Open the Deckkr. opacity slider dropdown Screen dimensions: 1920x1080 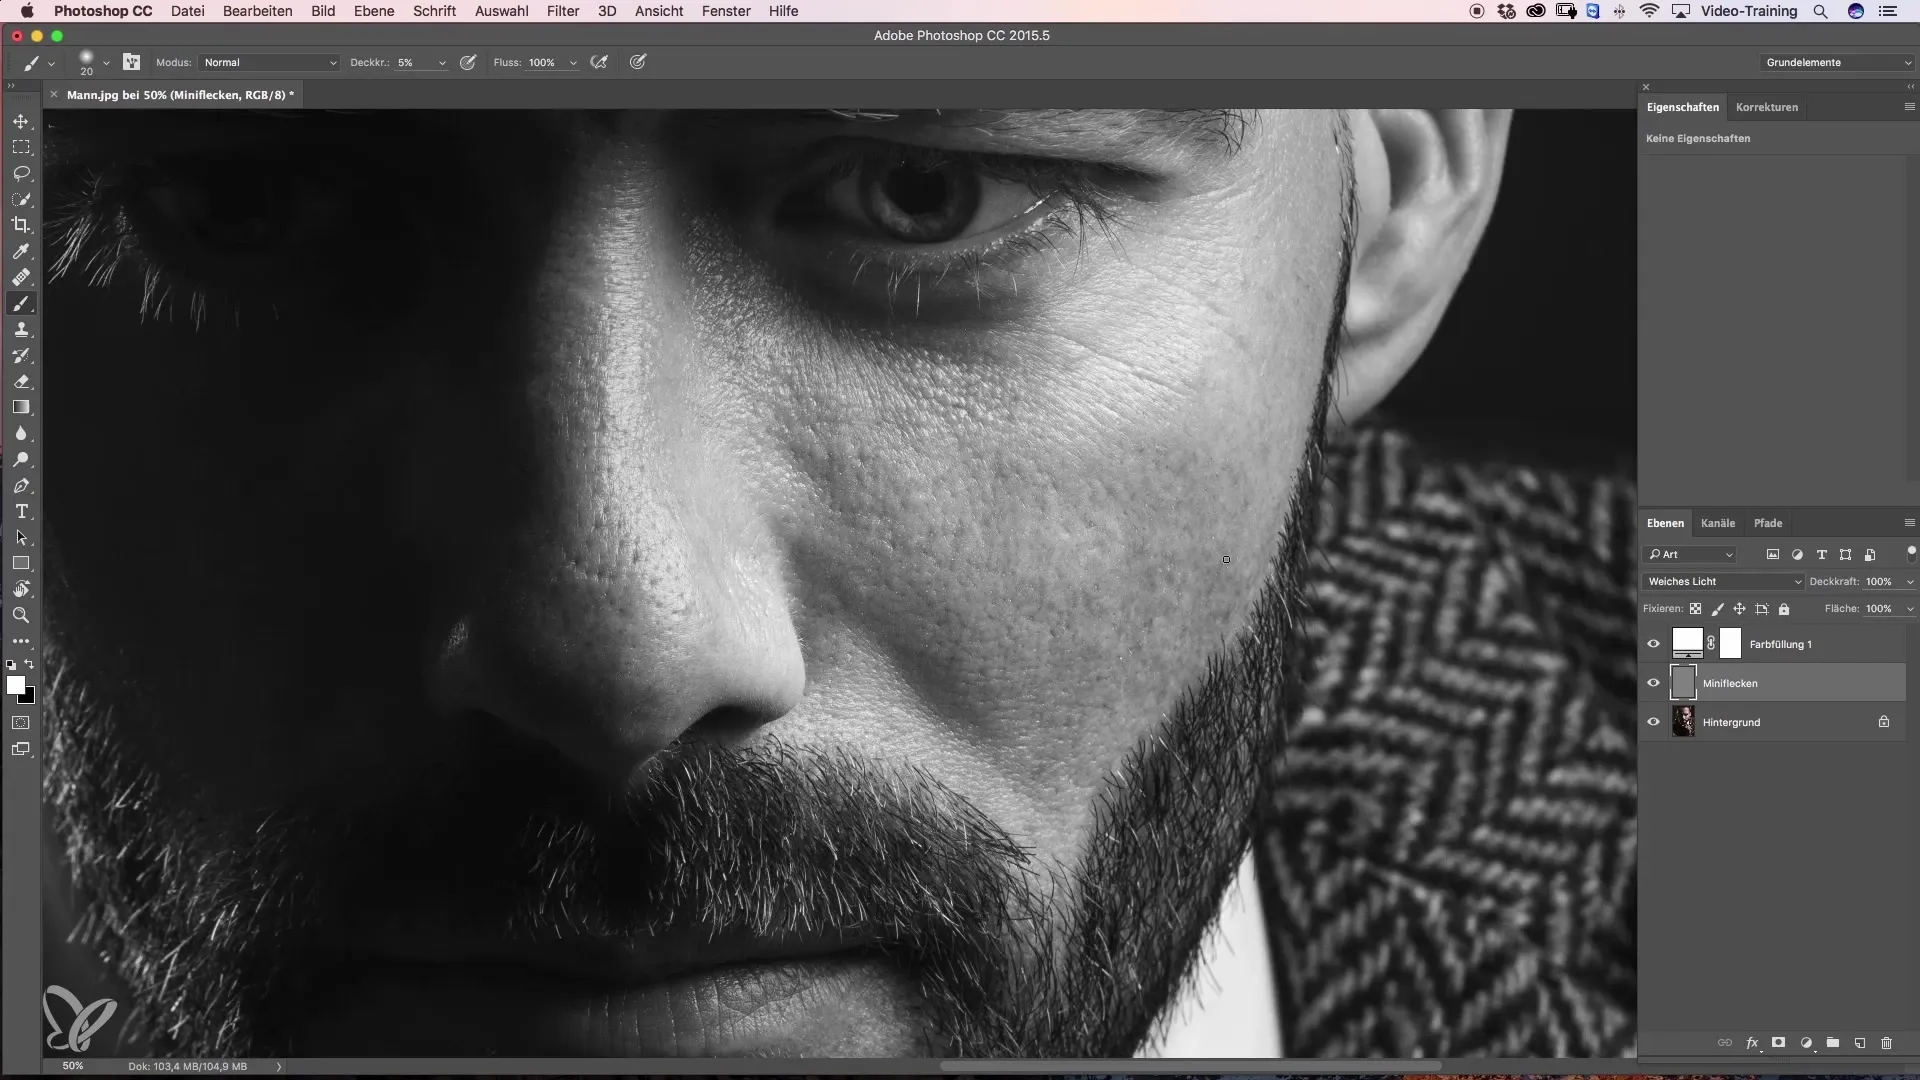coord(442,62)
